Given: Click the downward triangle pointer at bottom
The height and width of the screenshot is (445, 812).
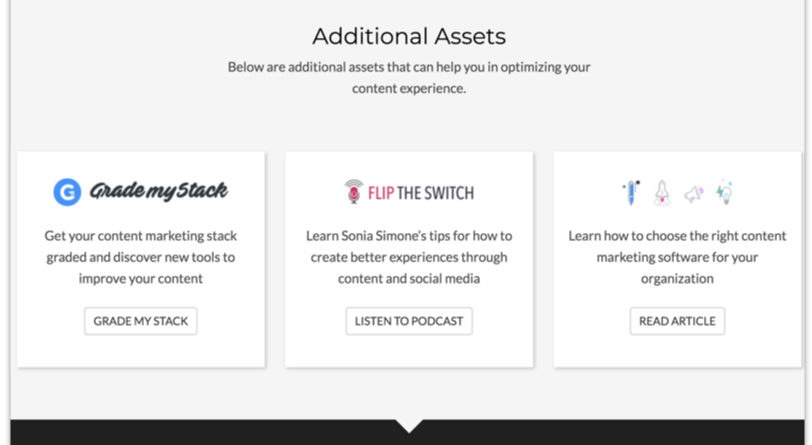Looking at the screenshot, I should pyautogui.click(x=409, y=426).
